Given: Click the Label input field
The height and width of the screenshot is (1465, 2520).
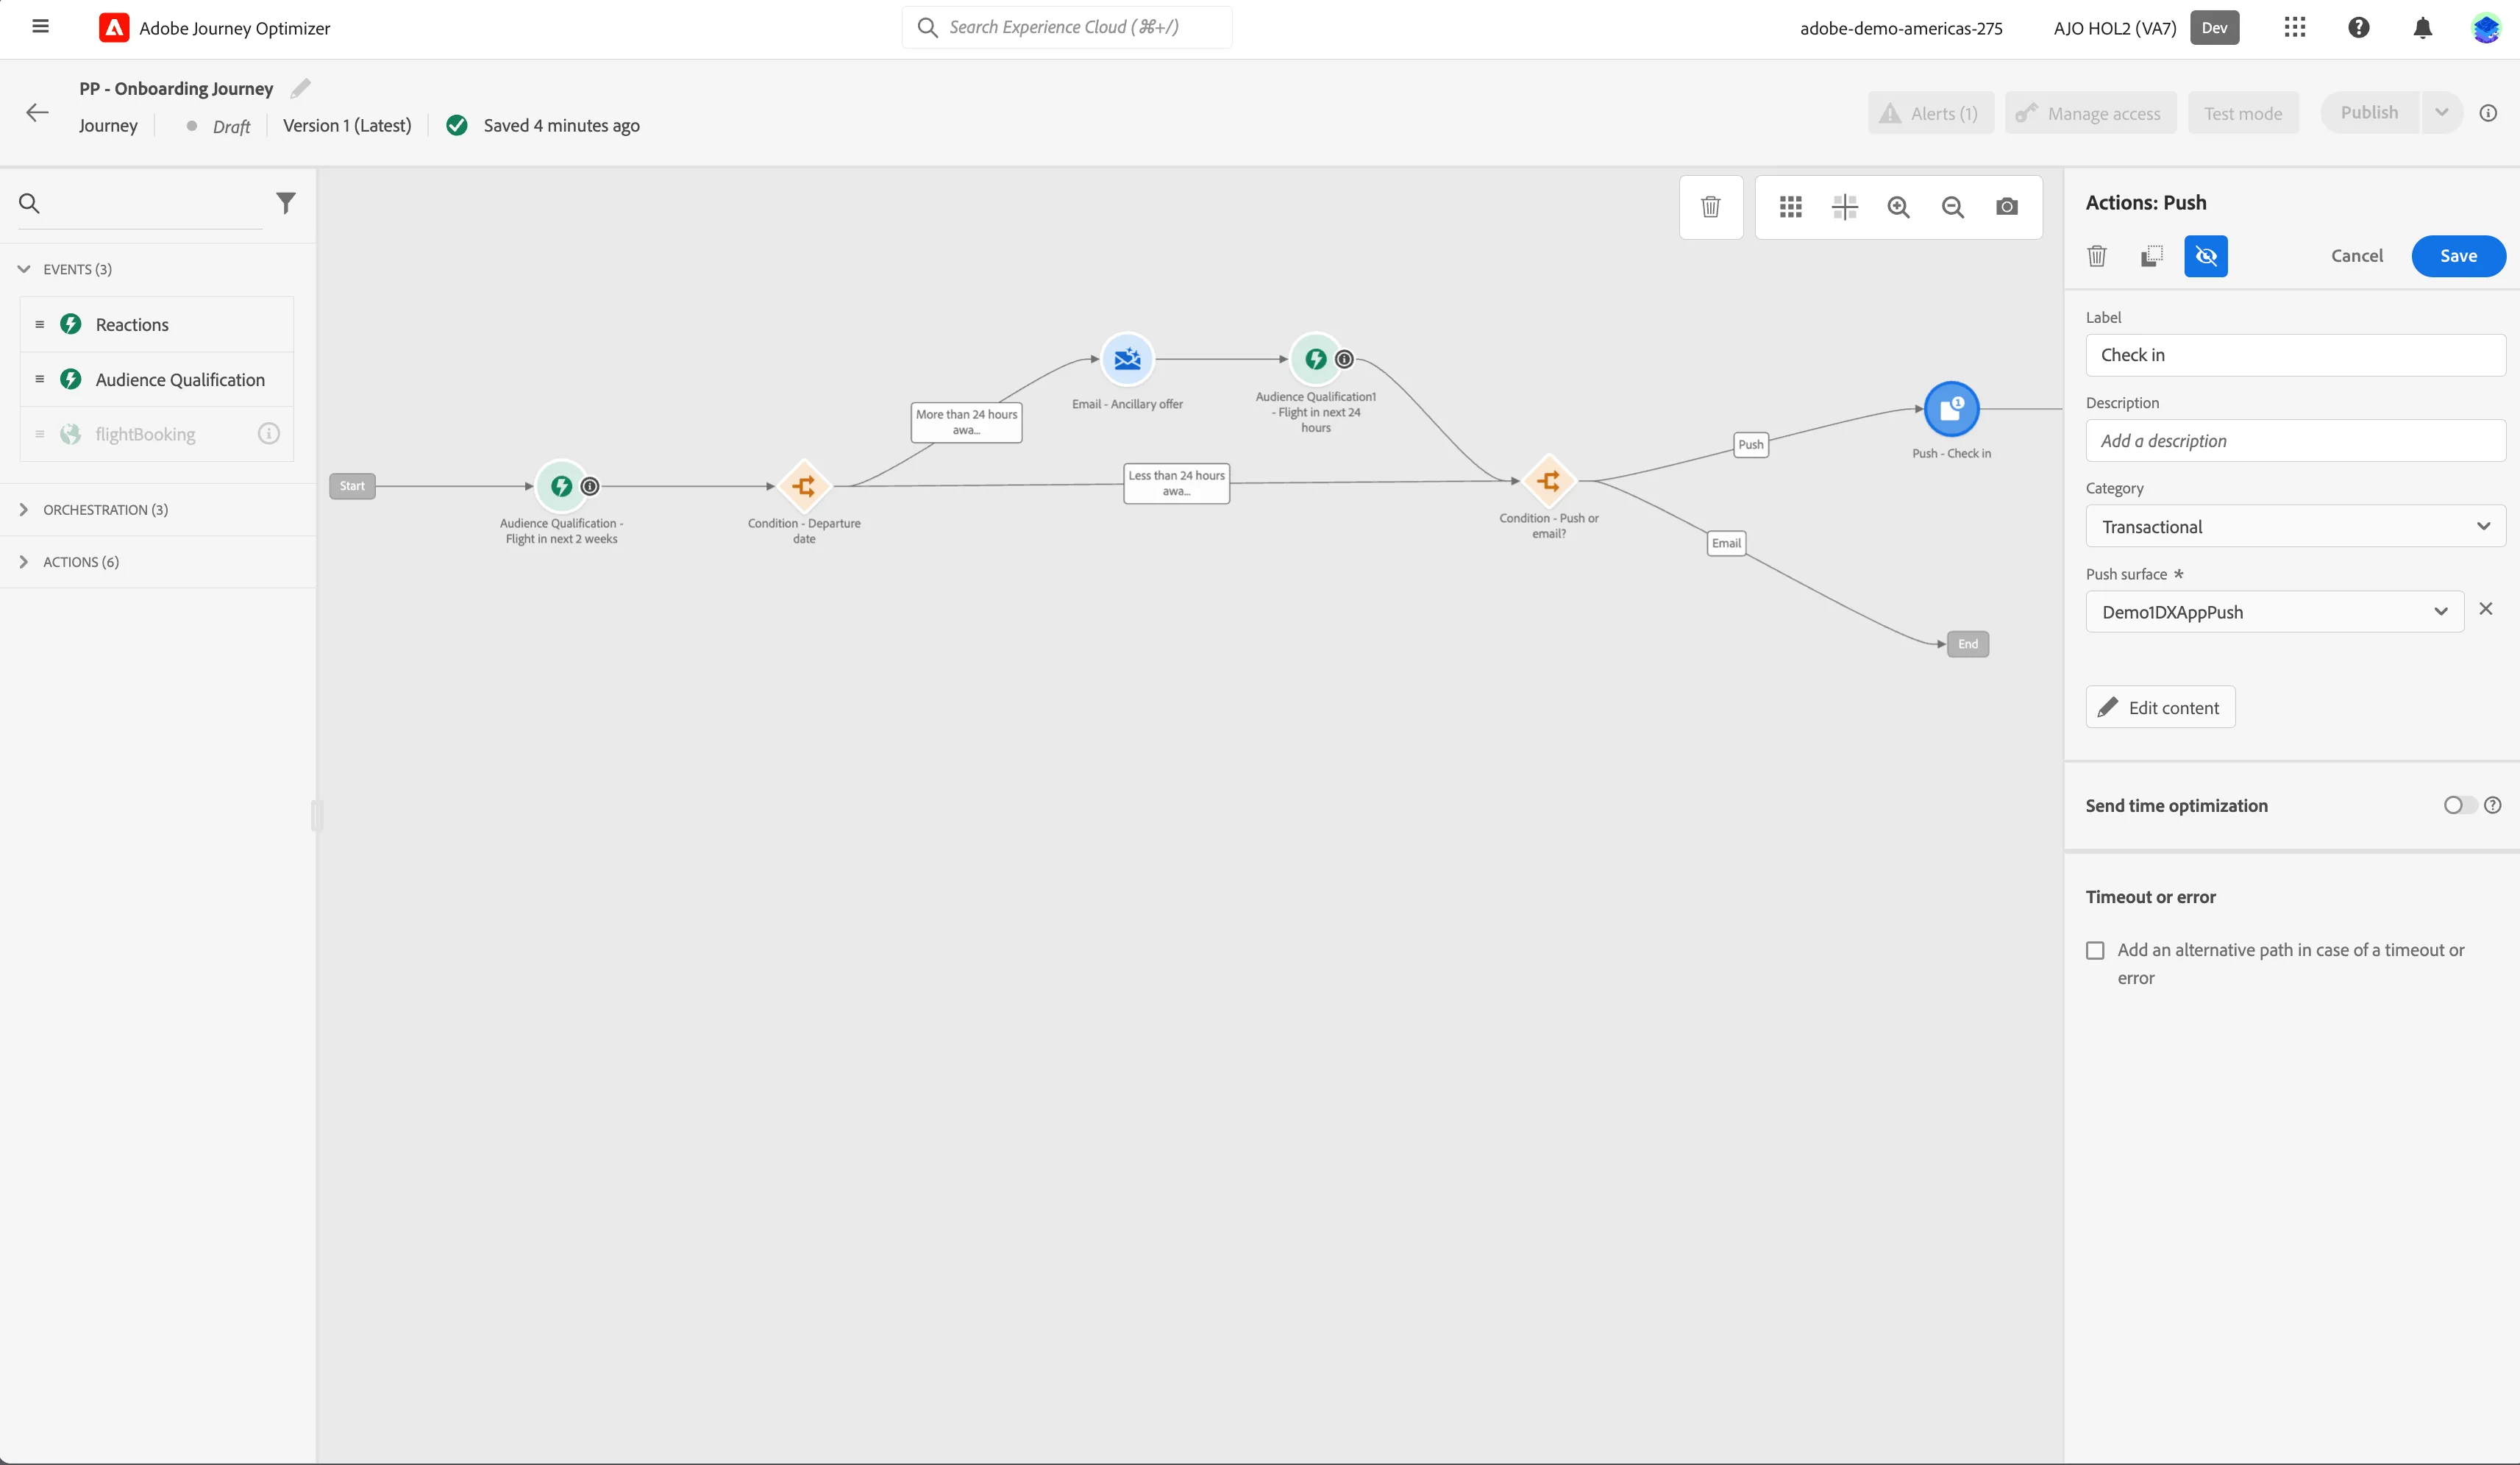Looking at the screenshot, I should (x=2296, y=355).
